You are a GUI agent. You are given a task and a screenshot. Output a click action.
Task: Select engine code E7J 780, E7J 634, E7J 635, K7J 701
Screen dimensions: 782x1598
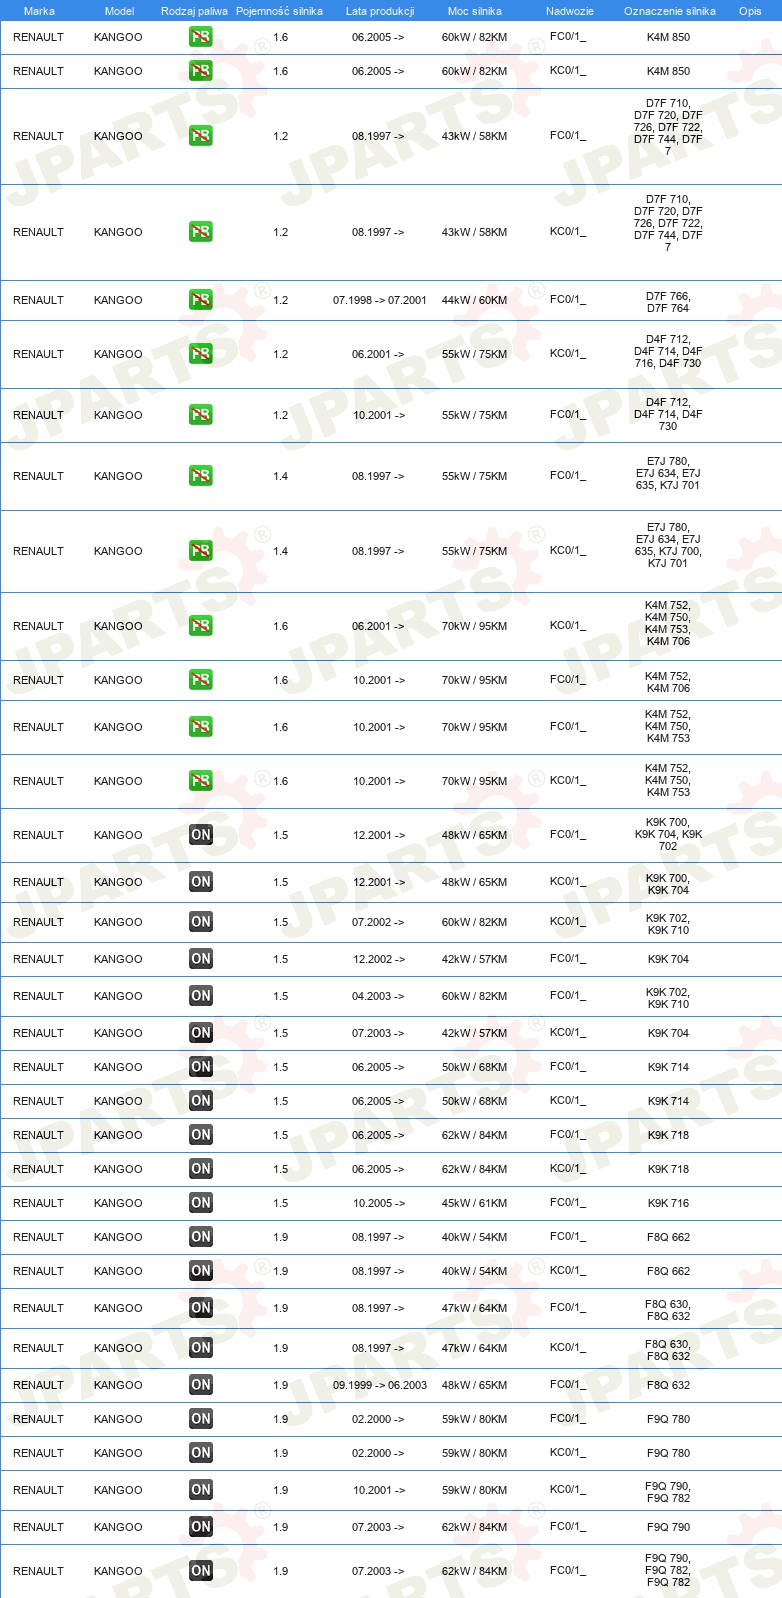[668, 473]
